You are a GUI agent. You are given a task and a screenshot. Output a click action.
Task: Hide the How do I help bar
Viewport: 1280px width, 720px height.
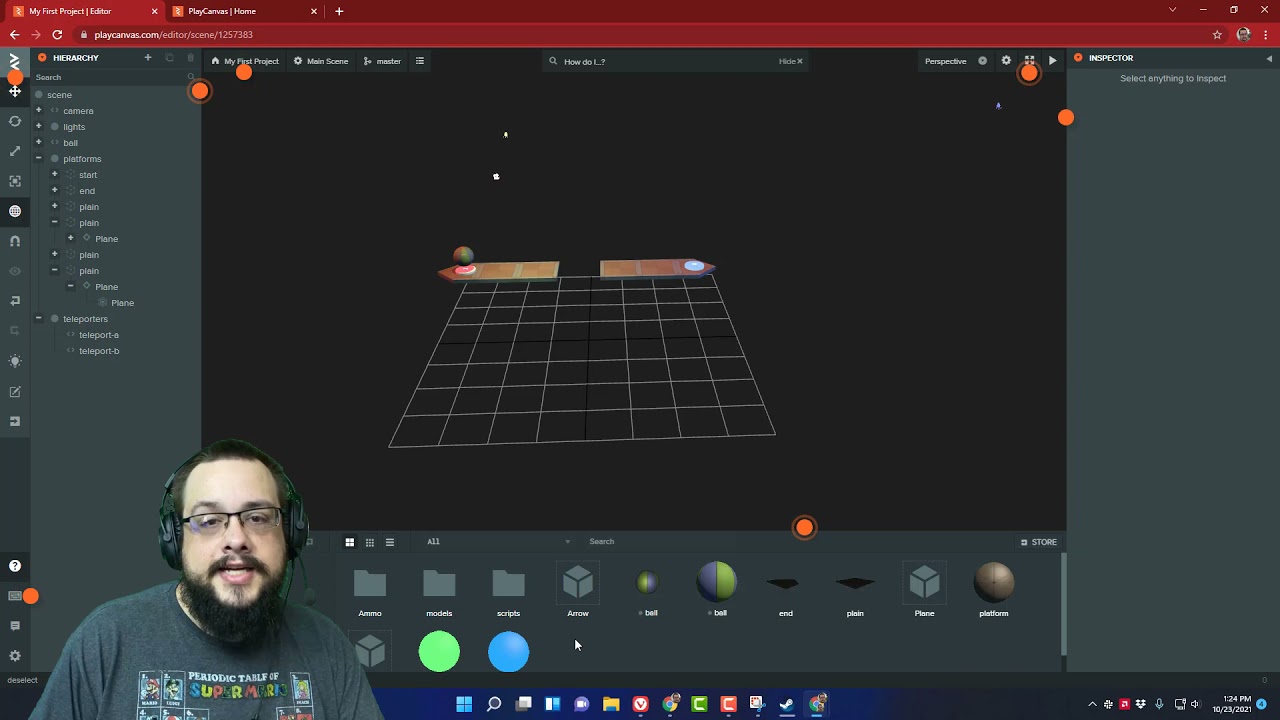[x=790, y=61]
